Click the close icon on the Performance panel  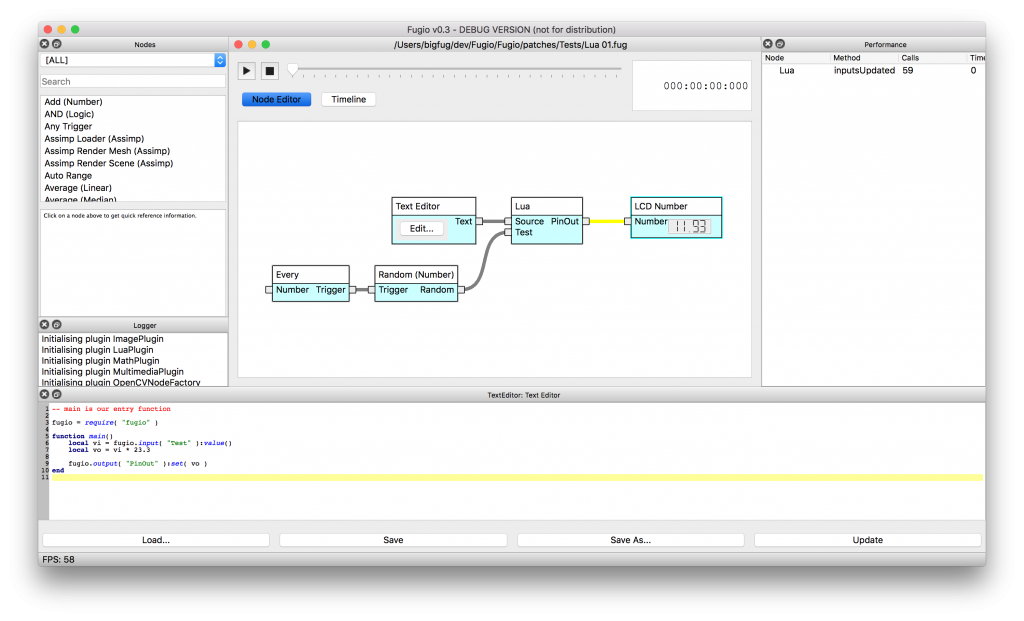(x=767, y=43)
